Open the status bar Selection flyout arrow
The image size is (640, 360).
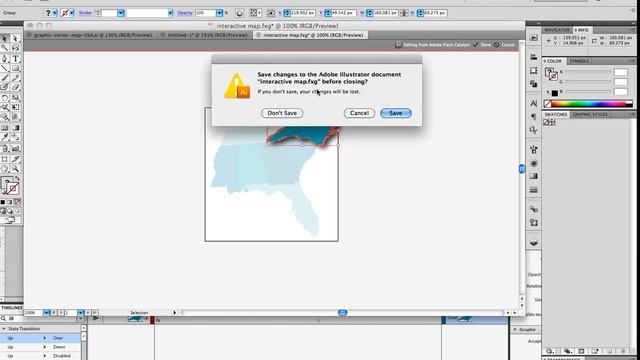tap(174, 313)
